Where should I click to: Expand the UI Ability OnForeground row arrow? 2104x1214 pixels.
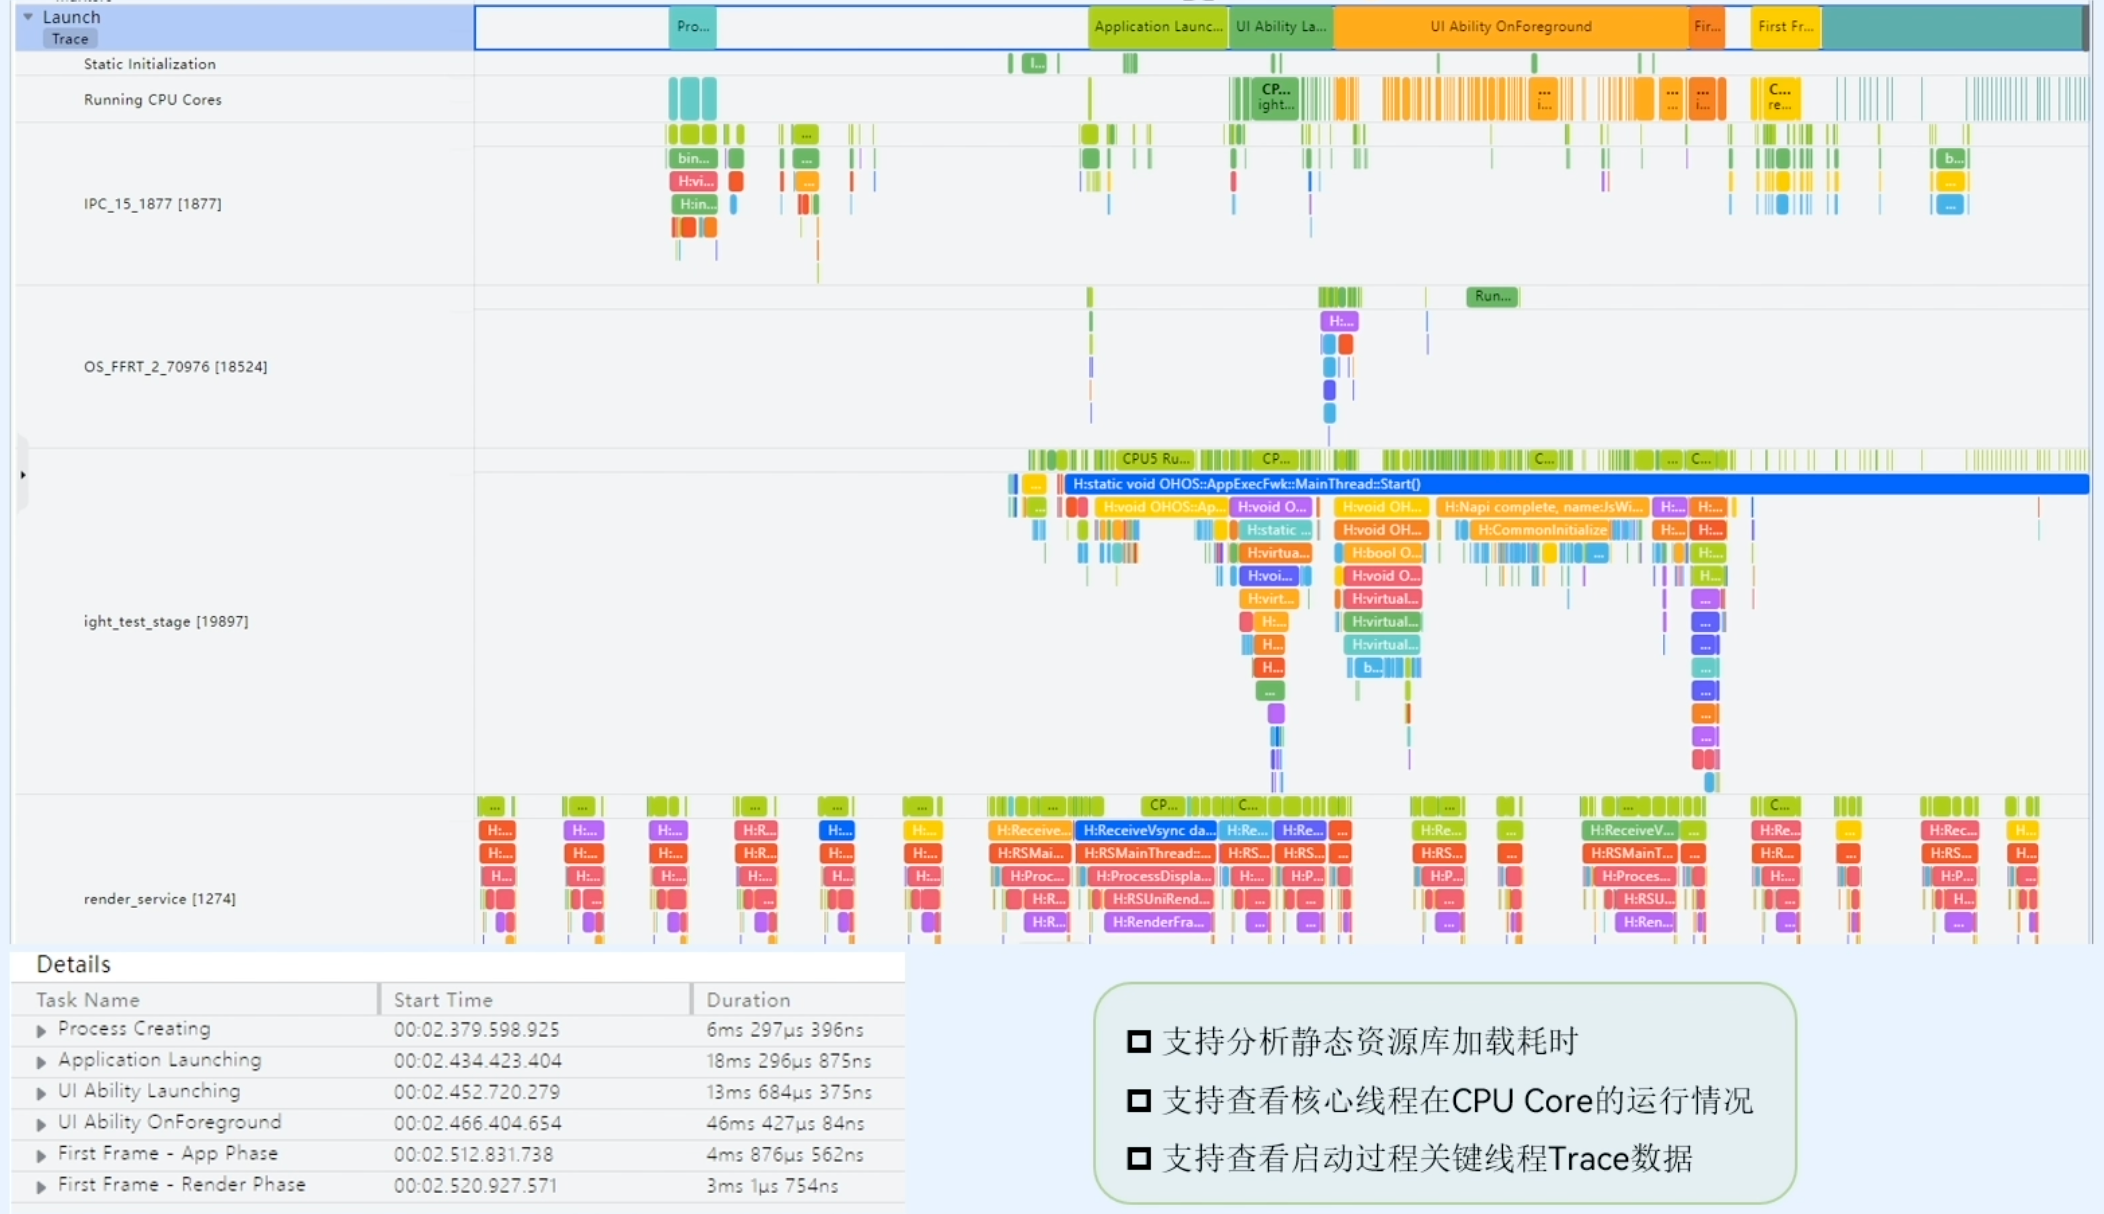coord(41,1123)
